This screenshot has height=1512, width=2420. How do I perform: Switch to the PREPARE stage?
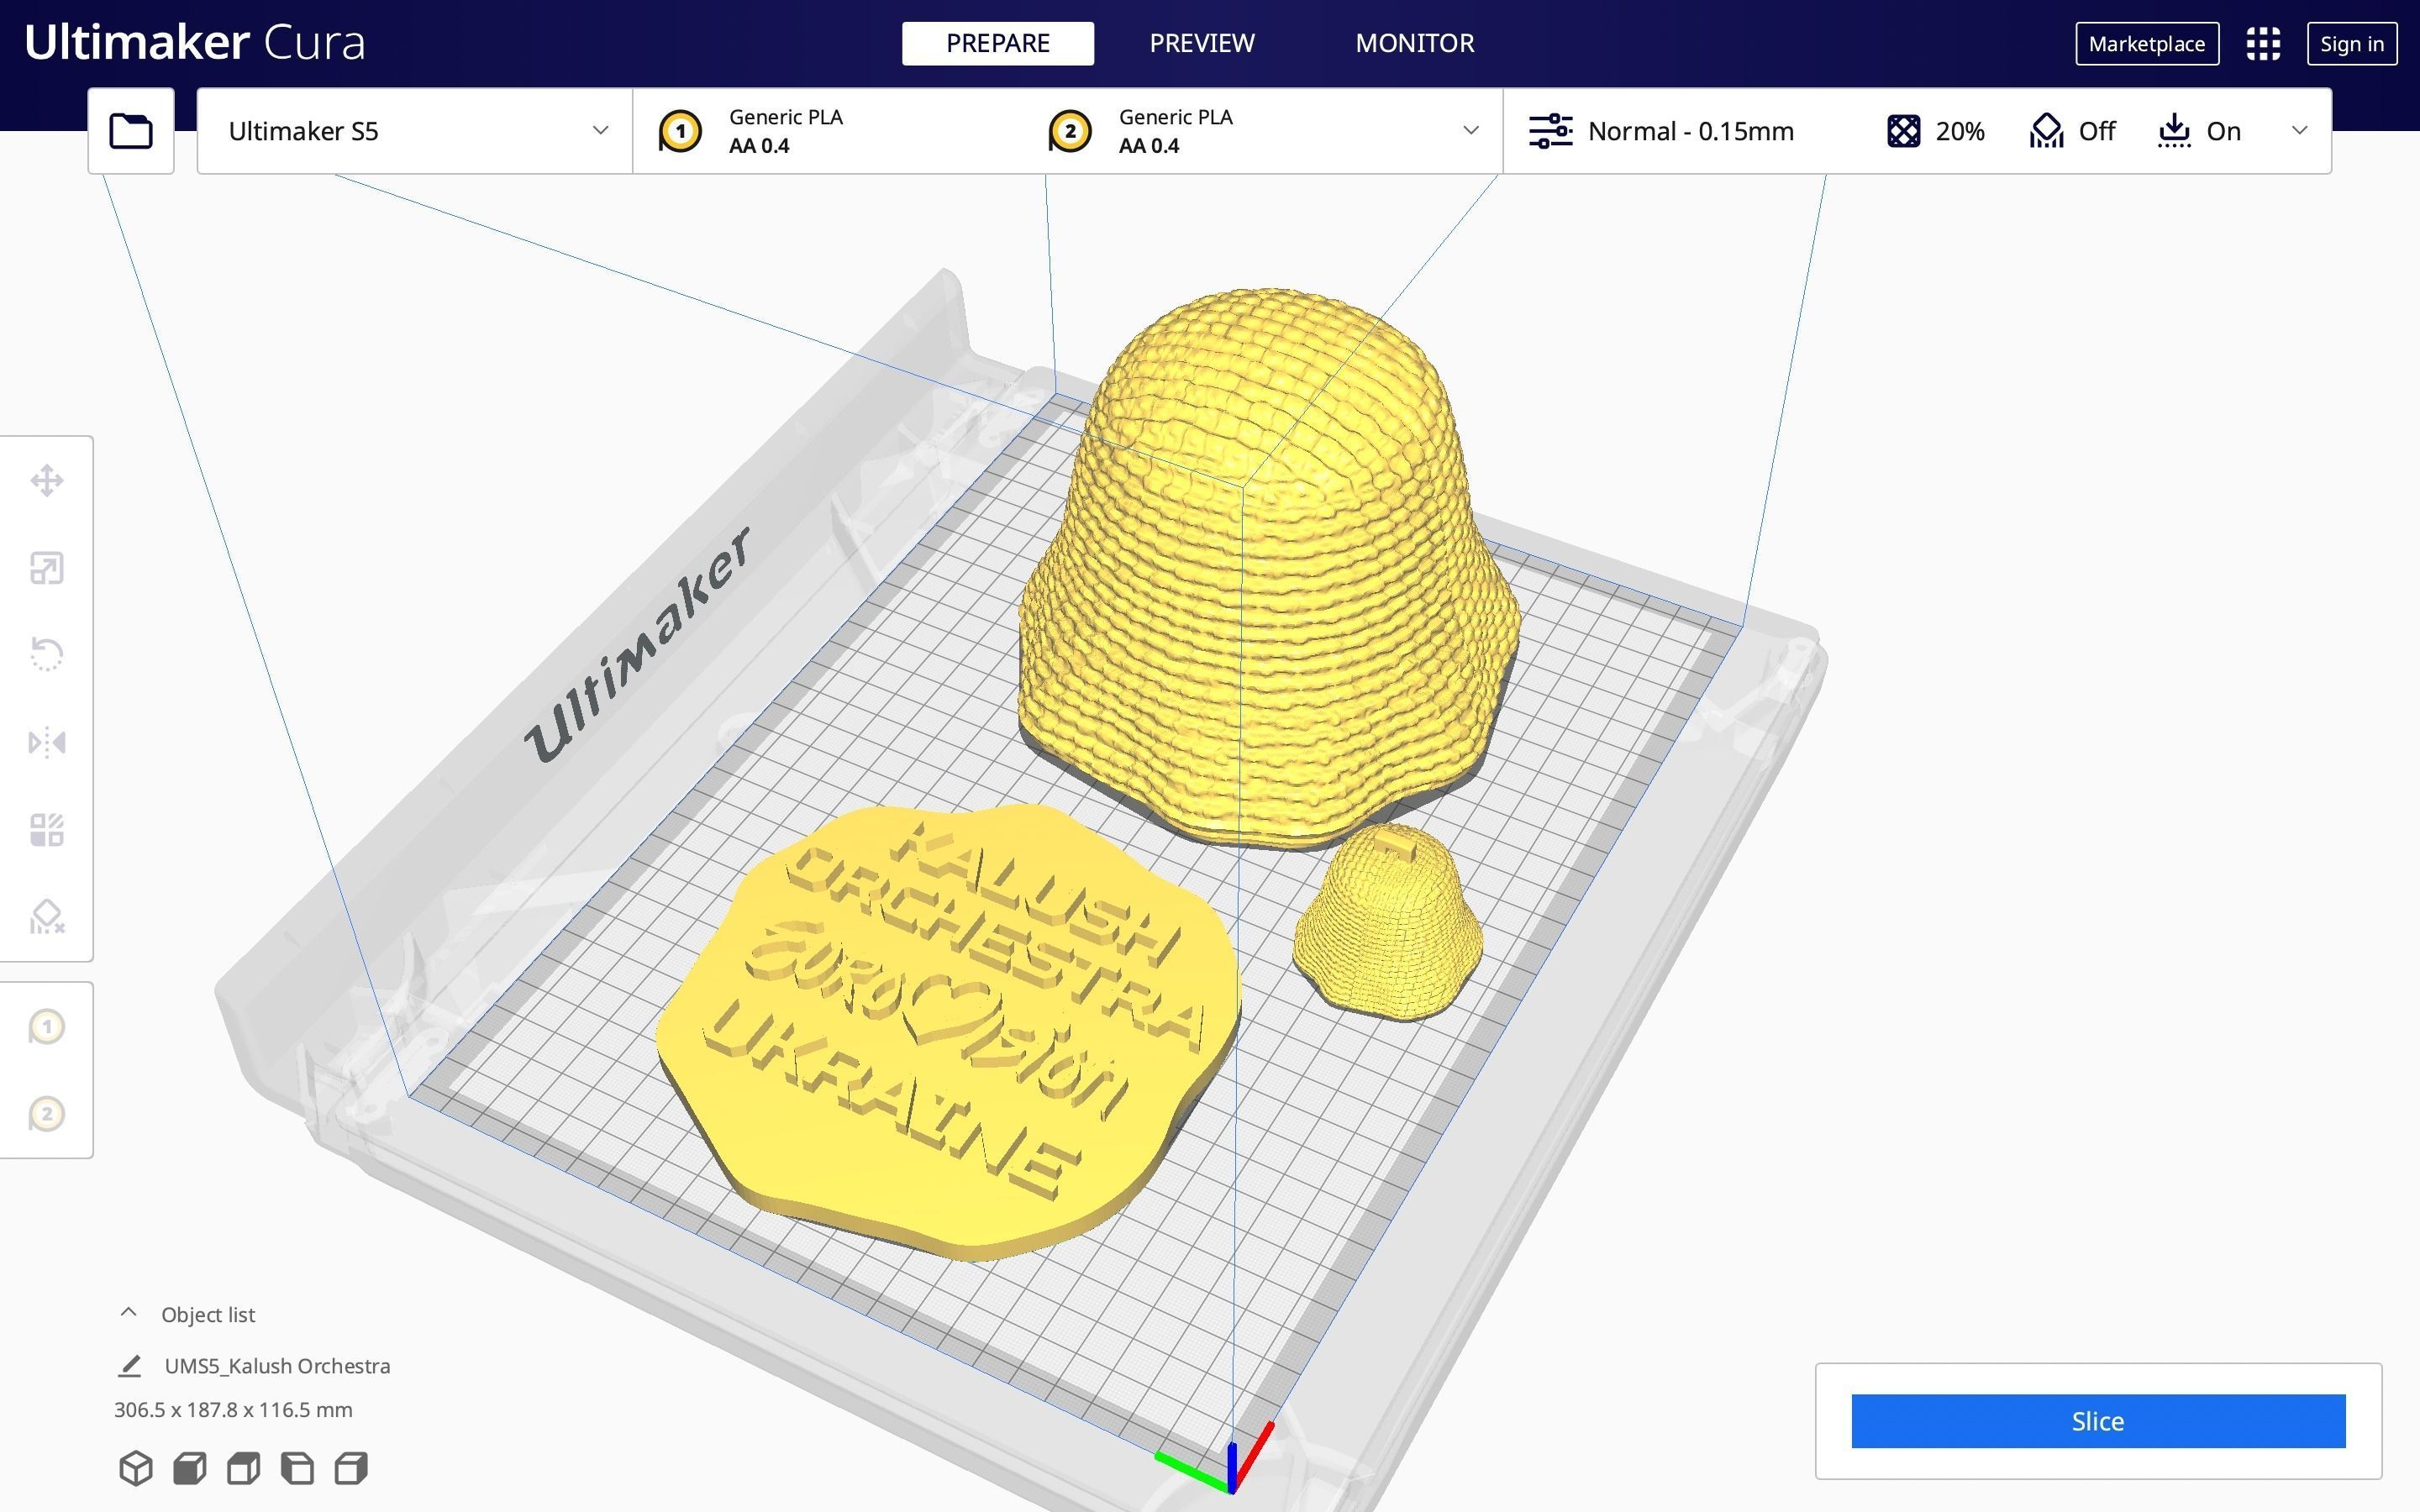click(998, 44)
